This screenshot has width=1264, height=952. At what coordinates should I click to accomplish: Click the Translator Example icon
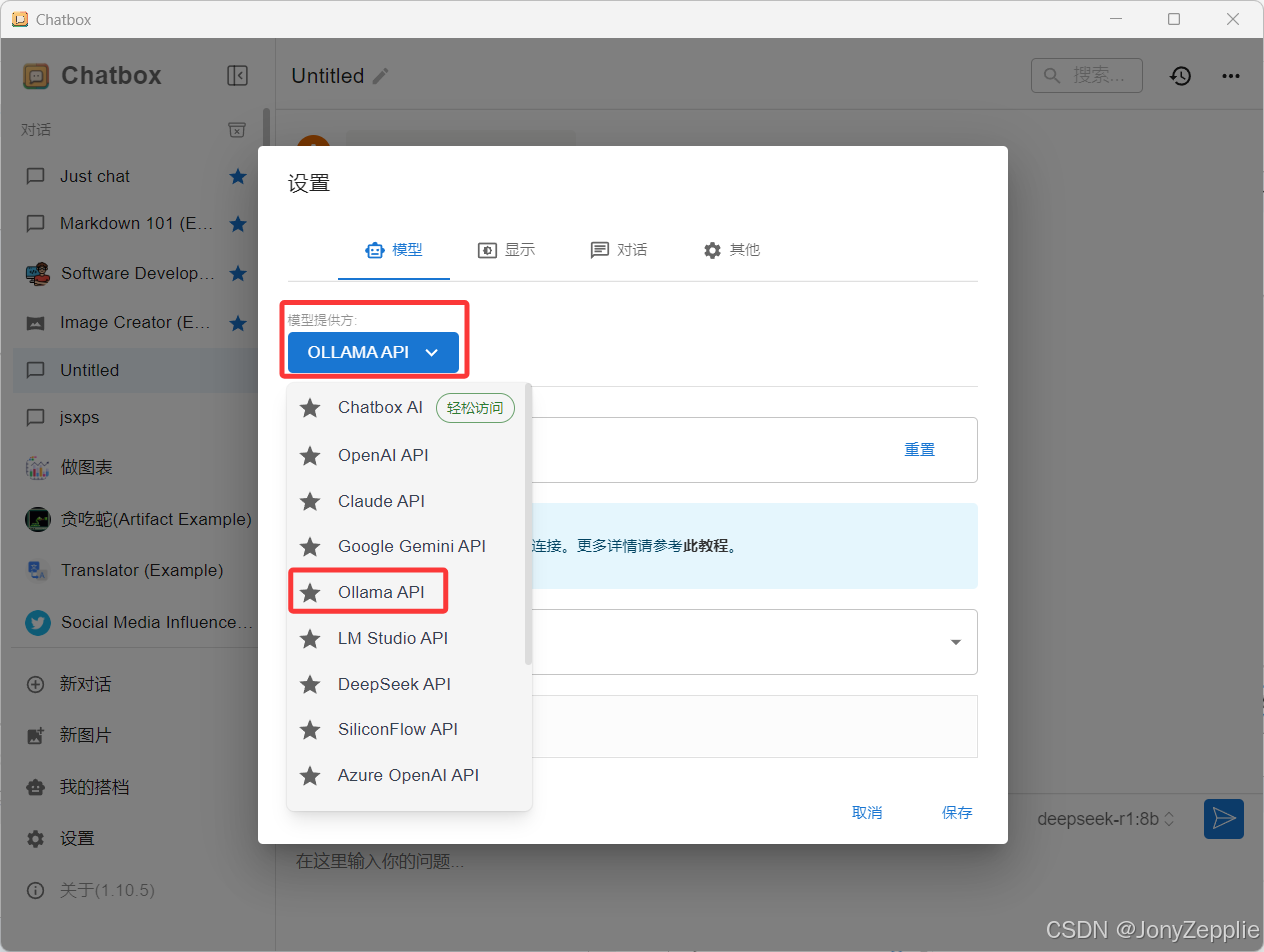coord(37,570)
